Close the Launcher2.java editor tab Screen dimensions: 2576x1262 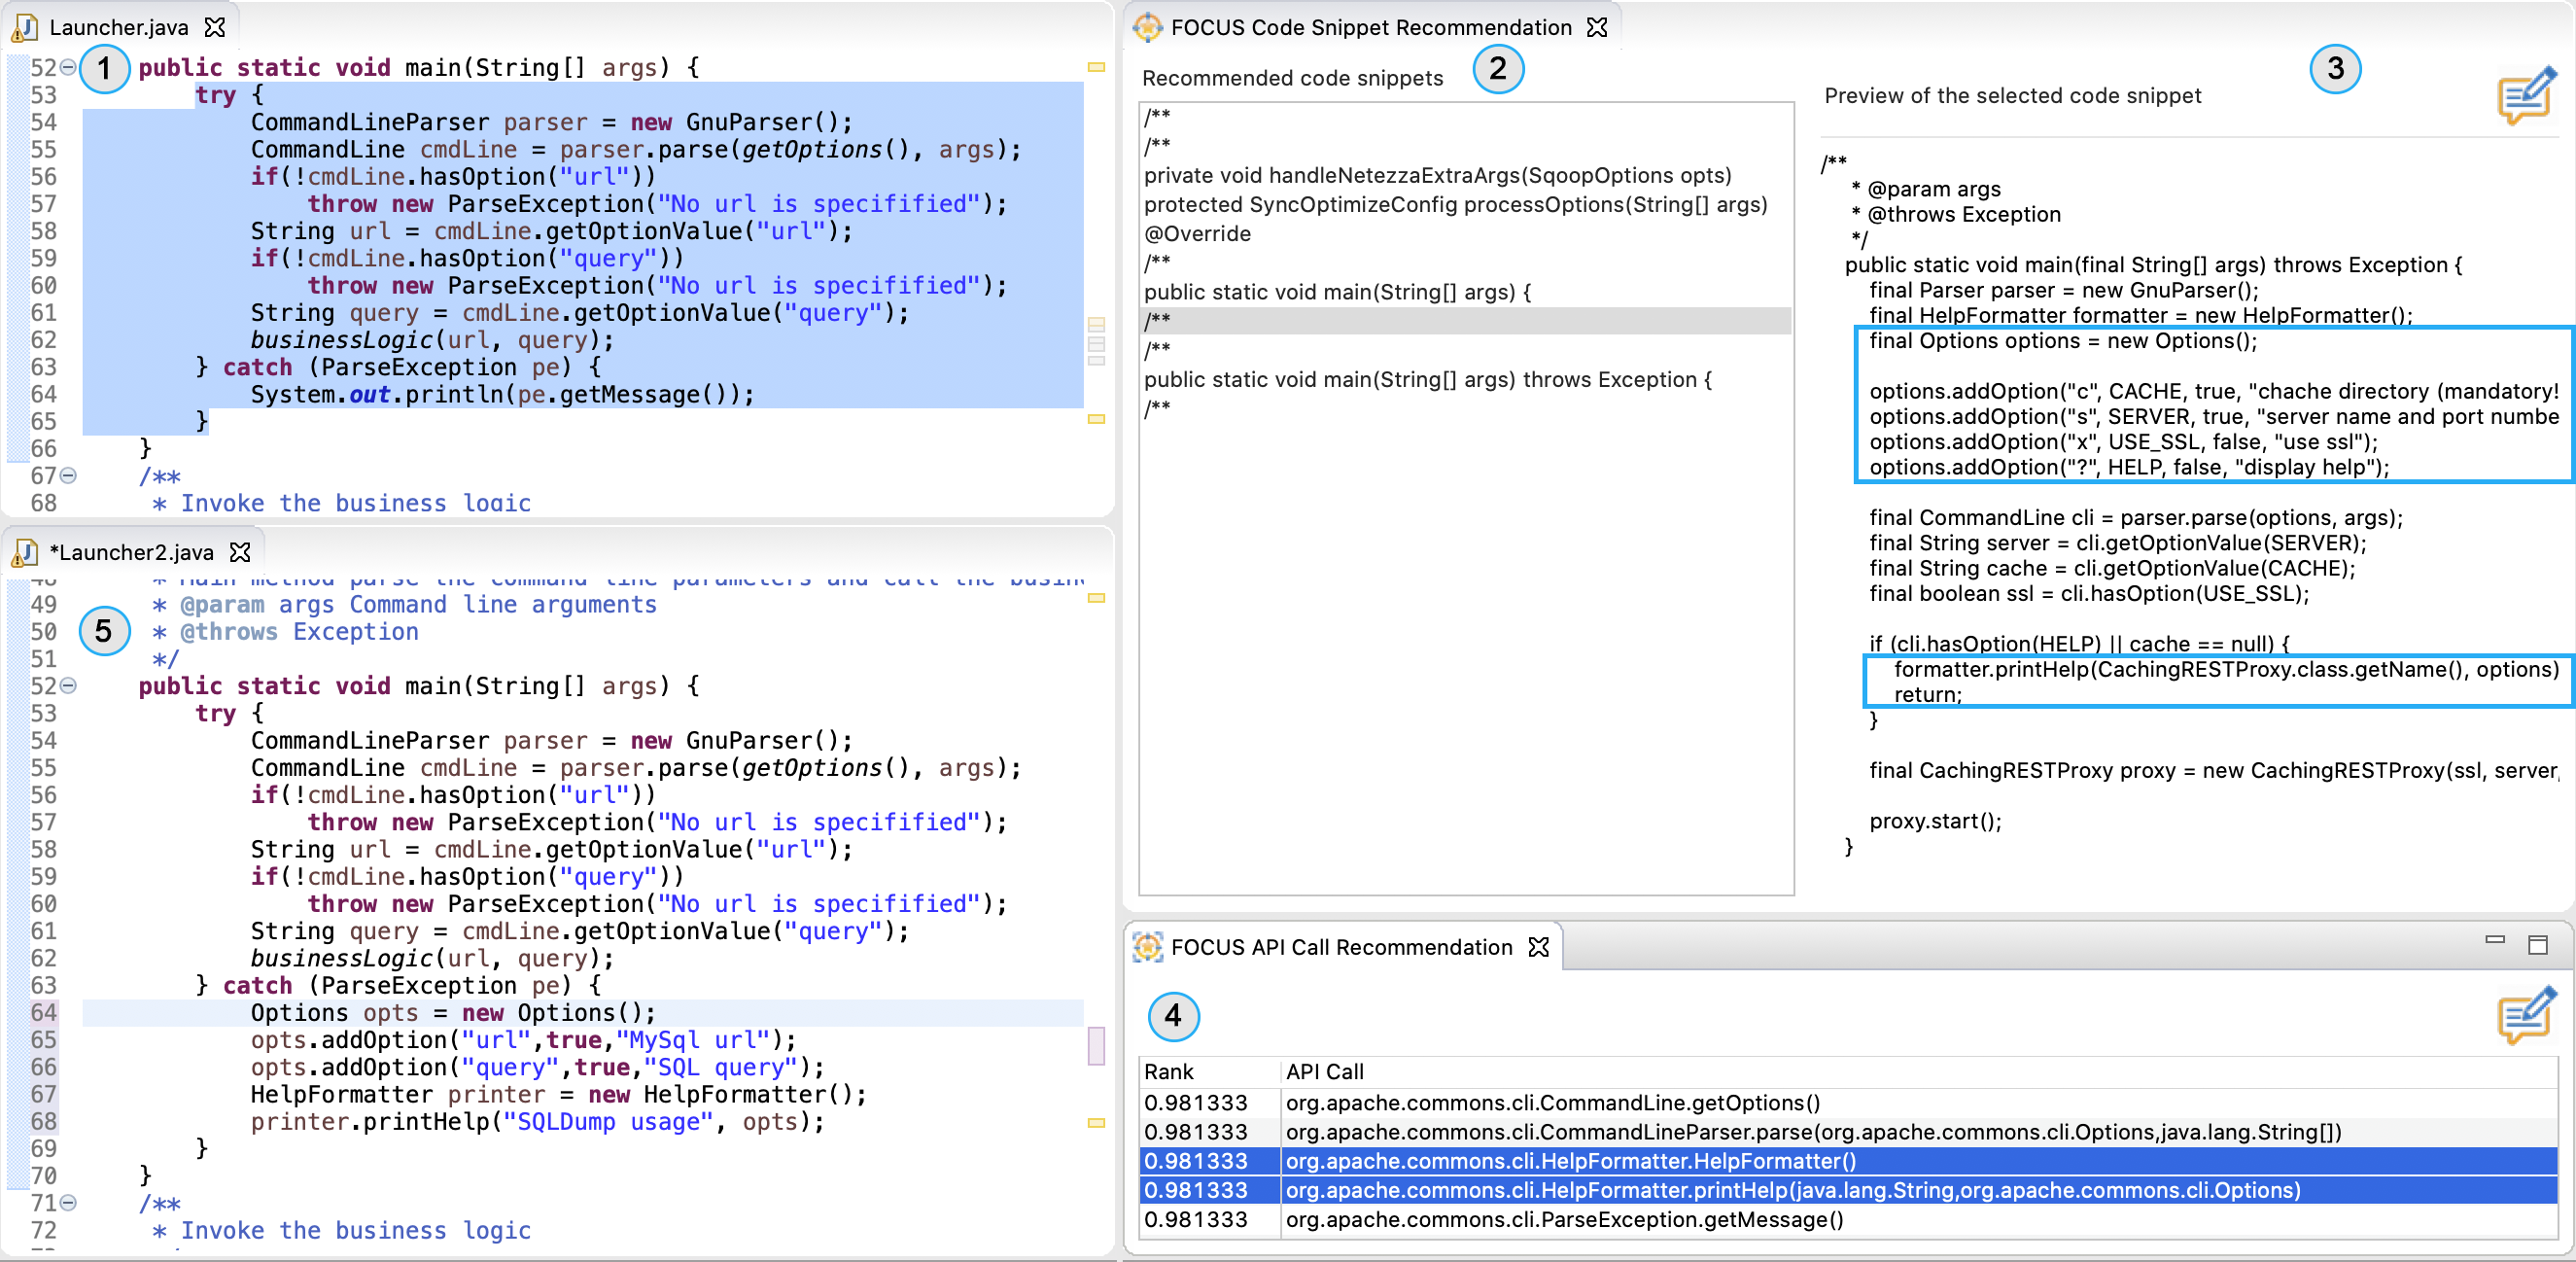pos(240,552)
